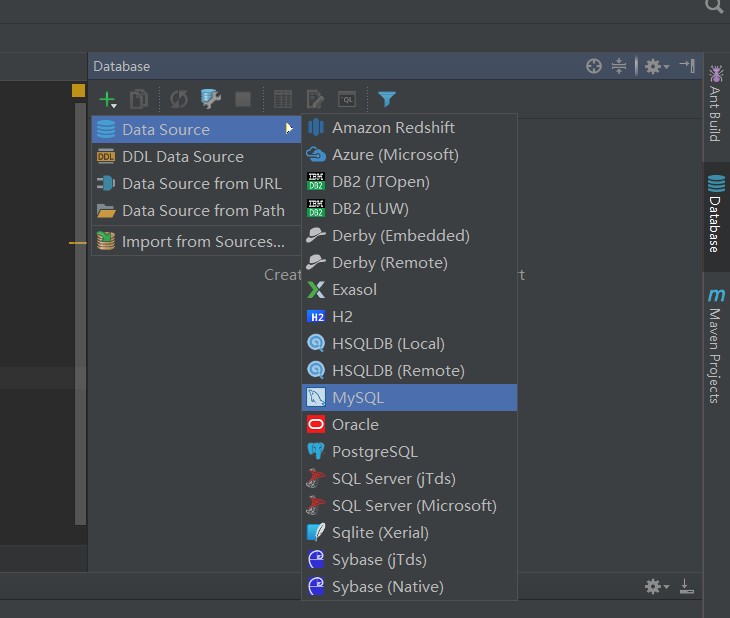Click the Collapse All icon
Screen dimensions: 730x618
[619, 66]
